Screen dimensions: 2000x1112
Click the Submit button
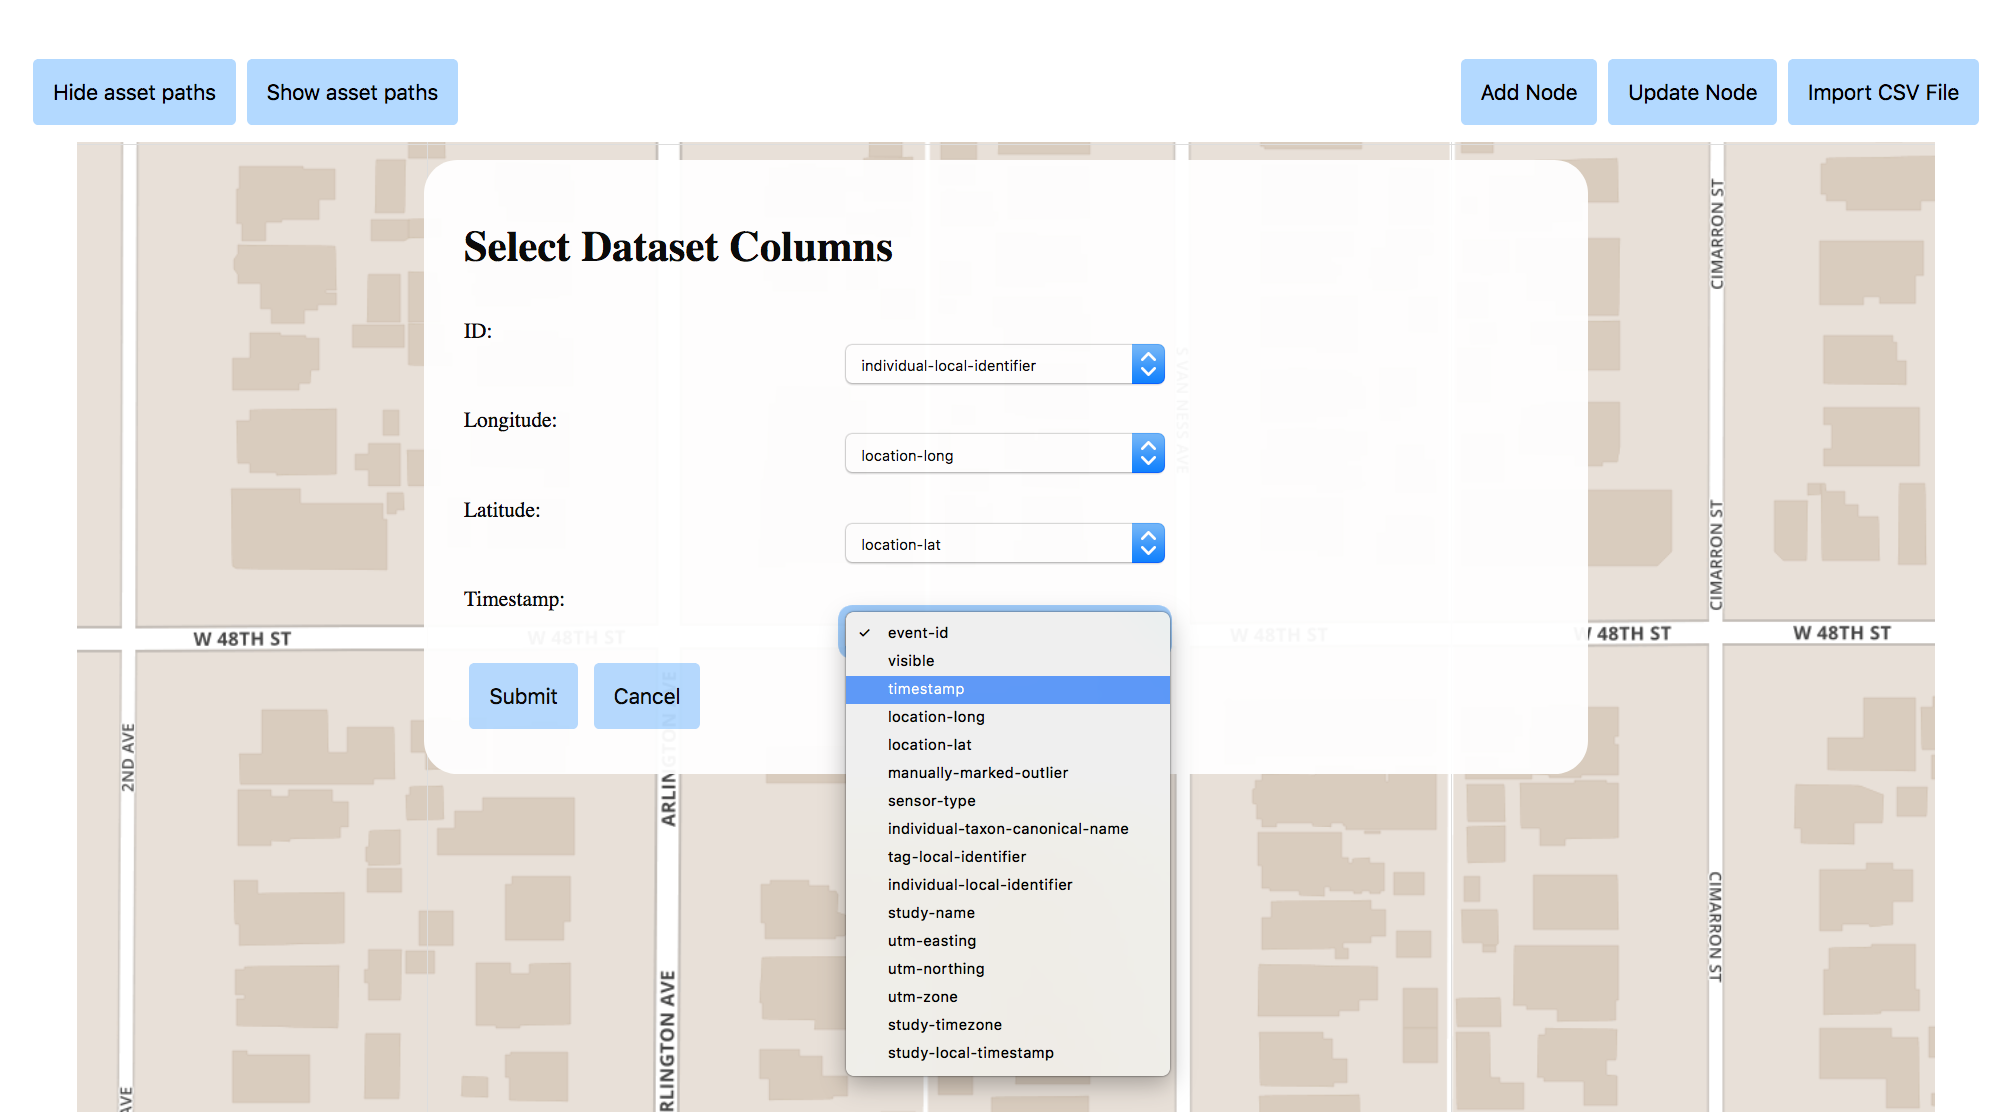[523, 696]
